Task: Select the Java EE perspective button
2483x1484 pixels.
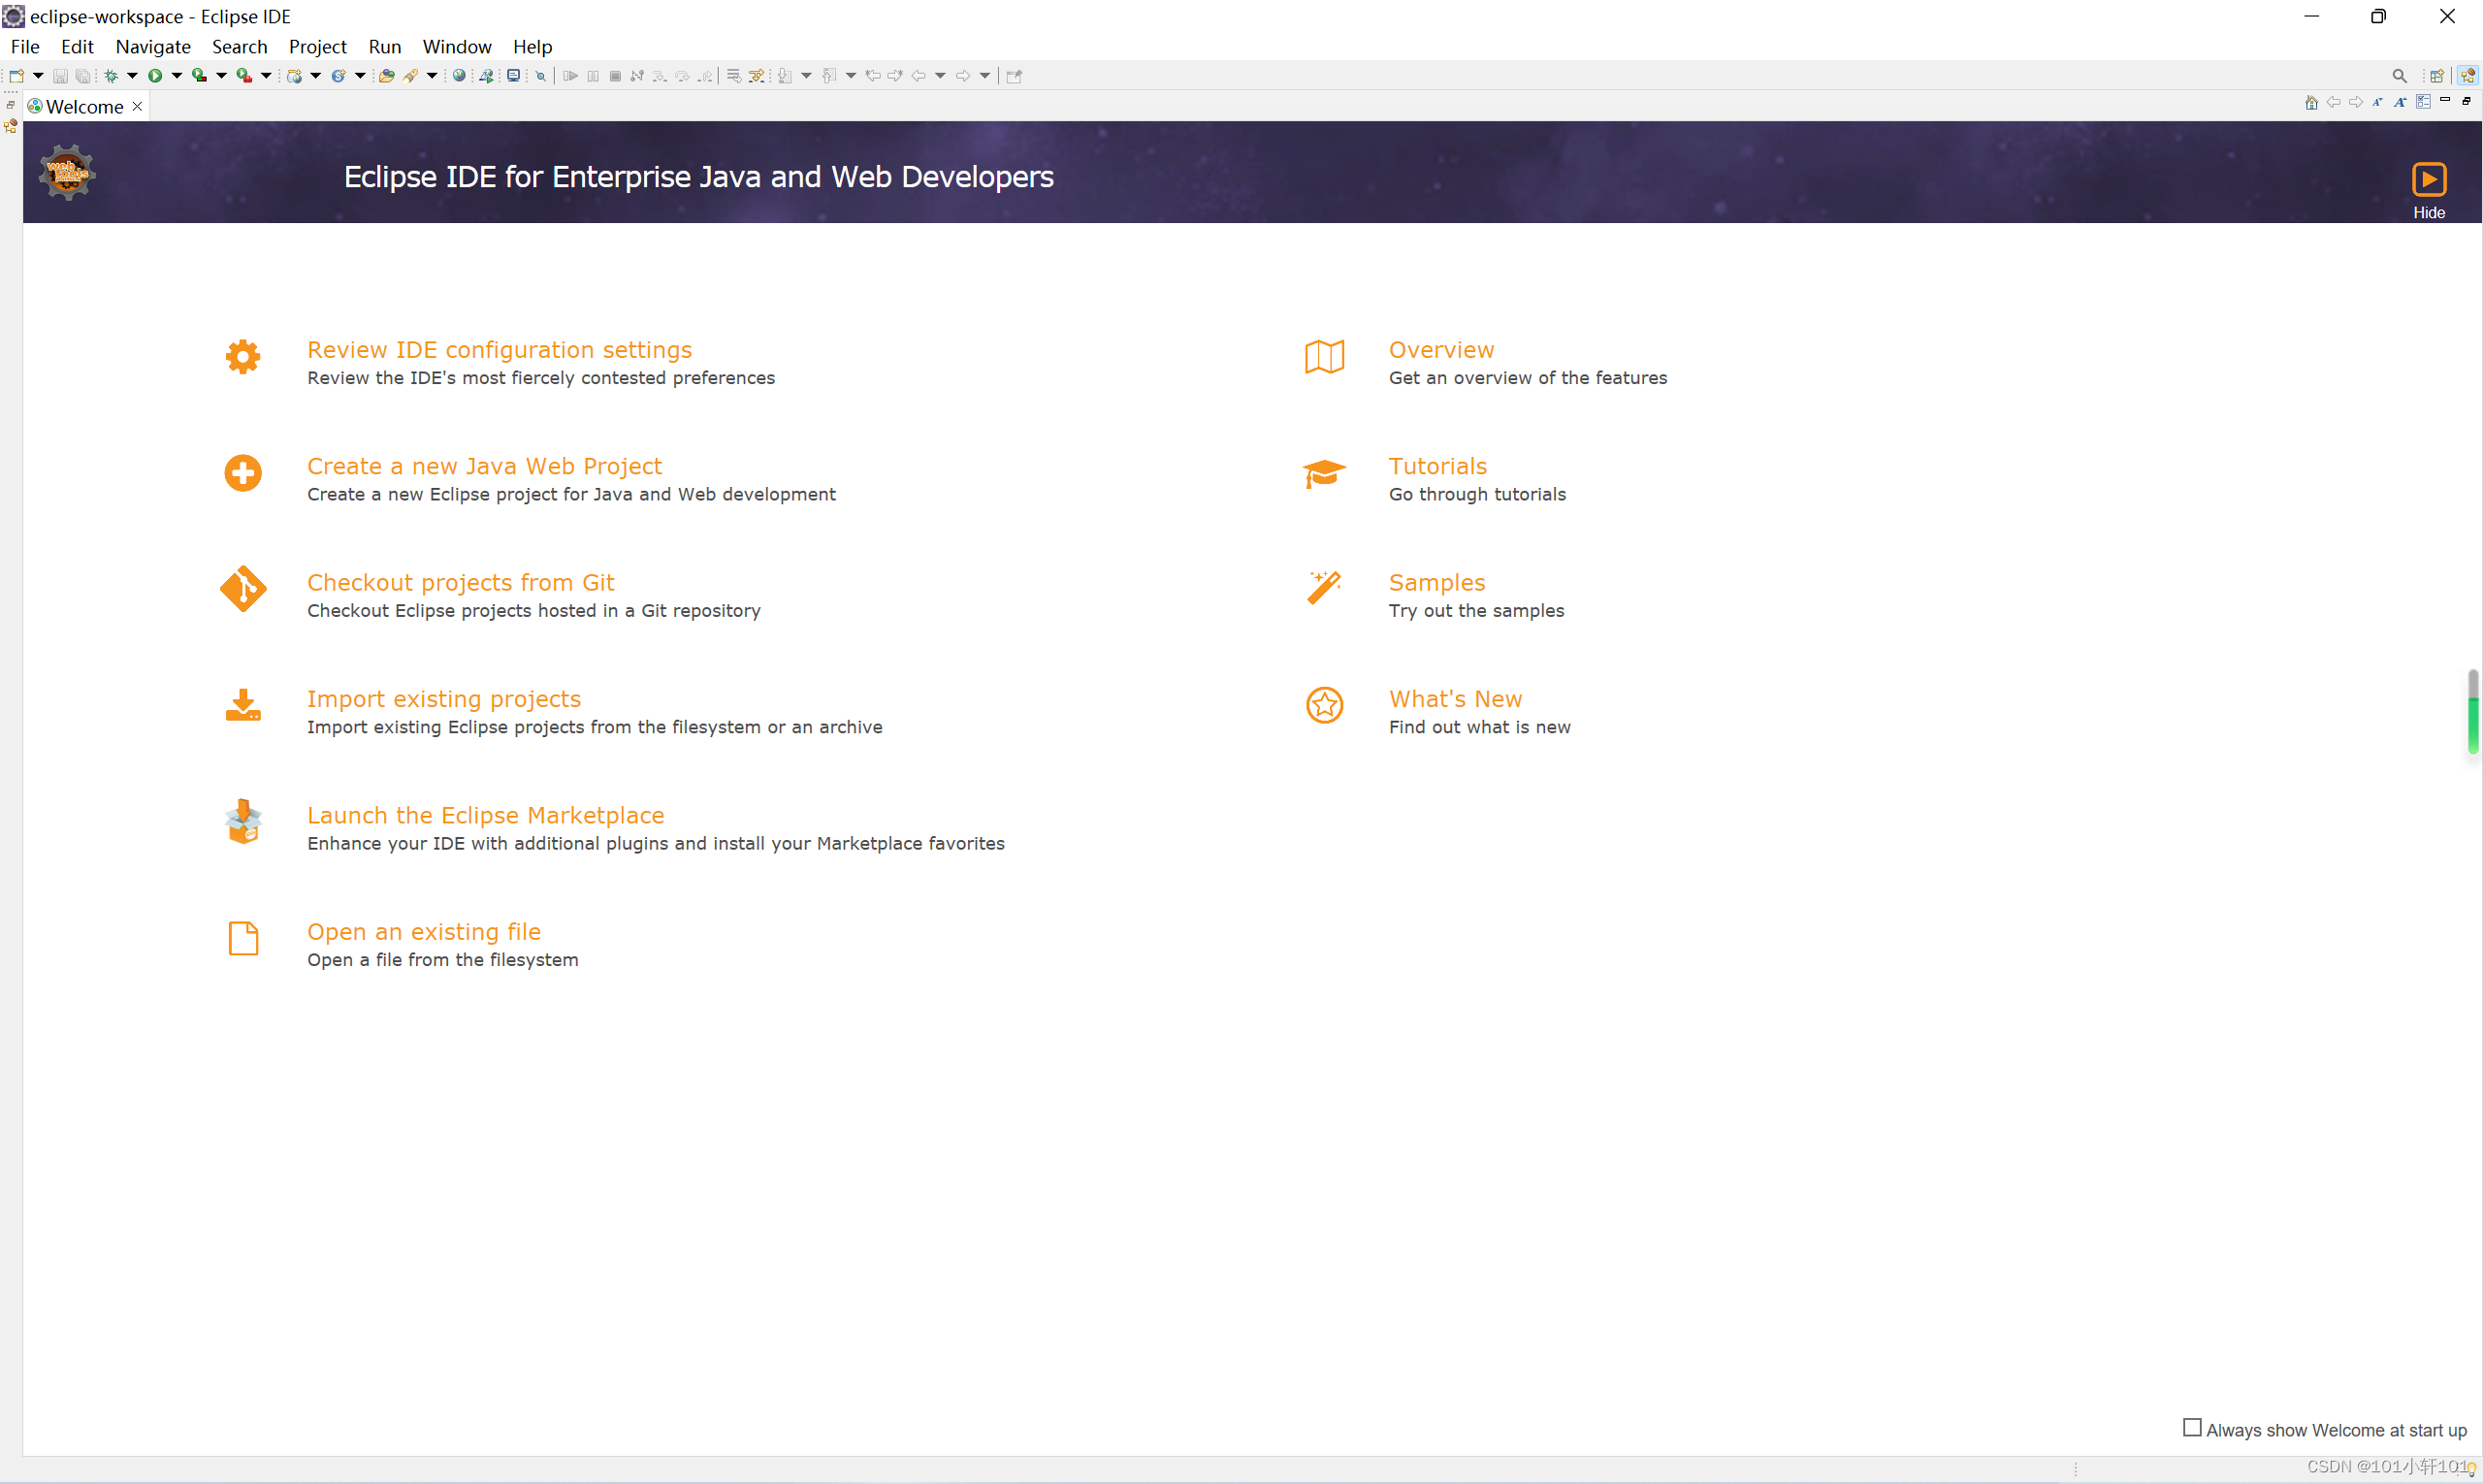Action: [2467, 76]
